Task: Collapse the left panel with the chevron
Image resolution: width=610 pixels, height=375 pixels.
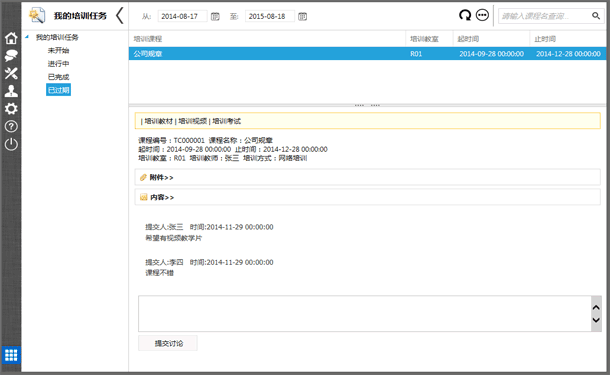Action: pyautogui.click(x=119, y=16)
